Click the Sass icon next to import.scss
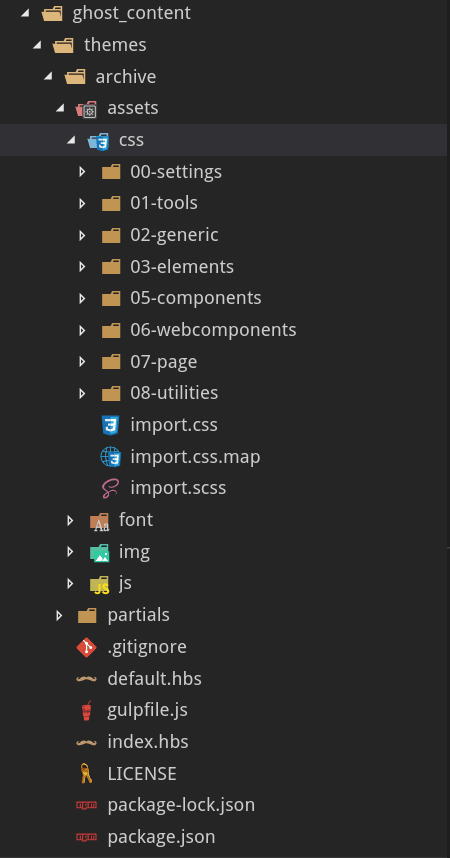 [x=111, y=488]
